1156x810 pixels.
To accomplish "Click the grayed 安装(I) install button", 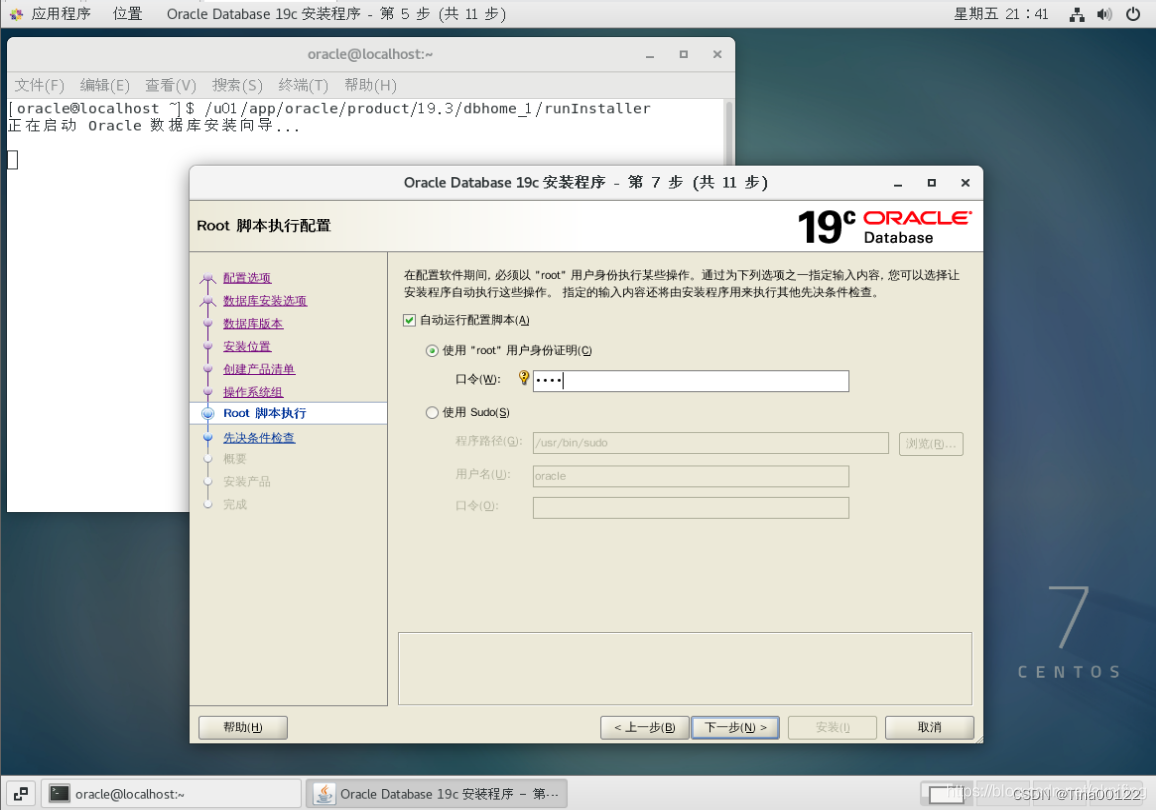I will pos(832,727).
